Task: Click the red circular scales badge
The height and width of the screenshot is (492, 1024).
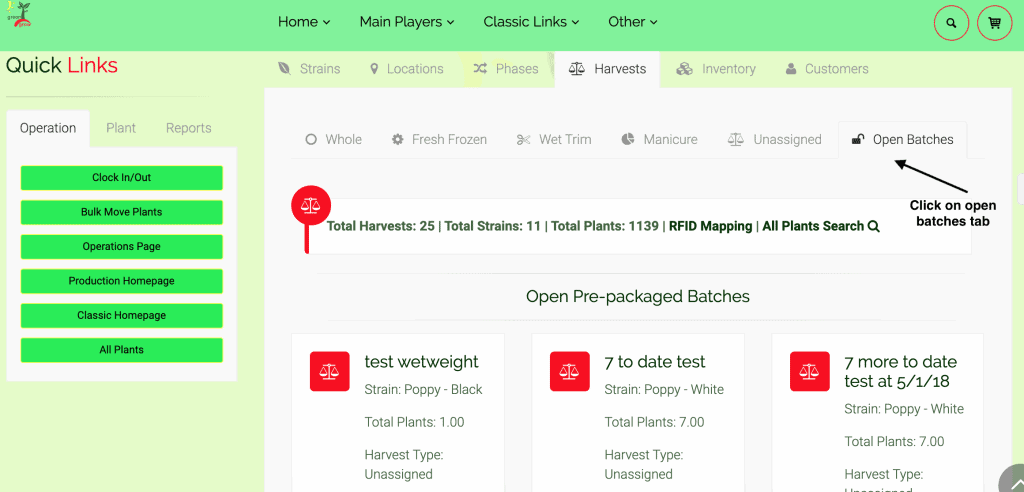Action: click(x=311, y=205)
